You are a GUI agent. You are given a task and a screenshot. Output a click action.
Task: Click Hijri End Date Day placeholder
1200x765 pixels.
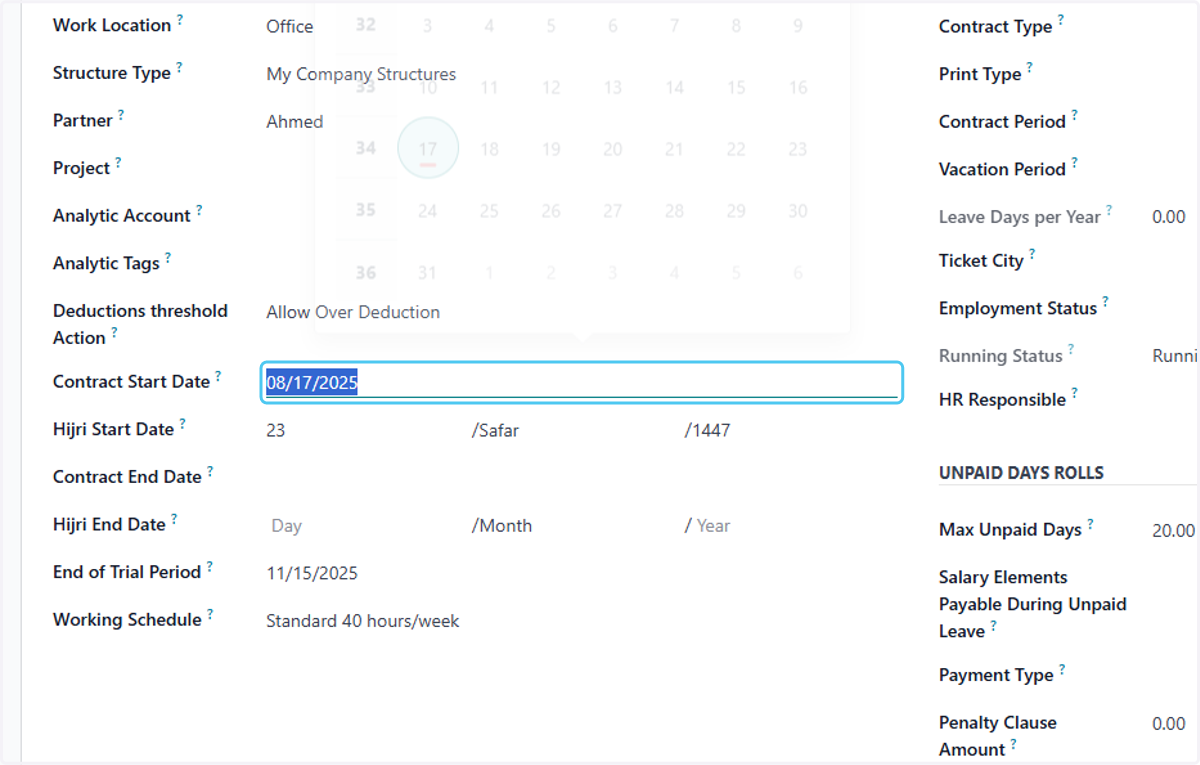287,526
